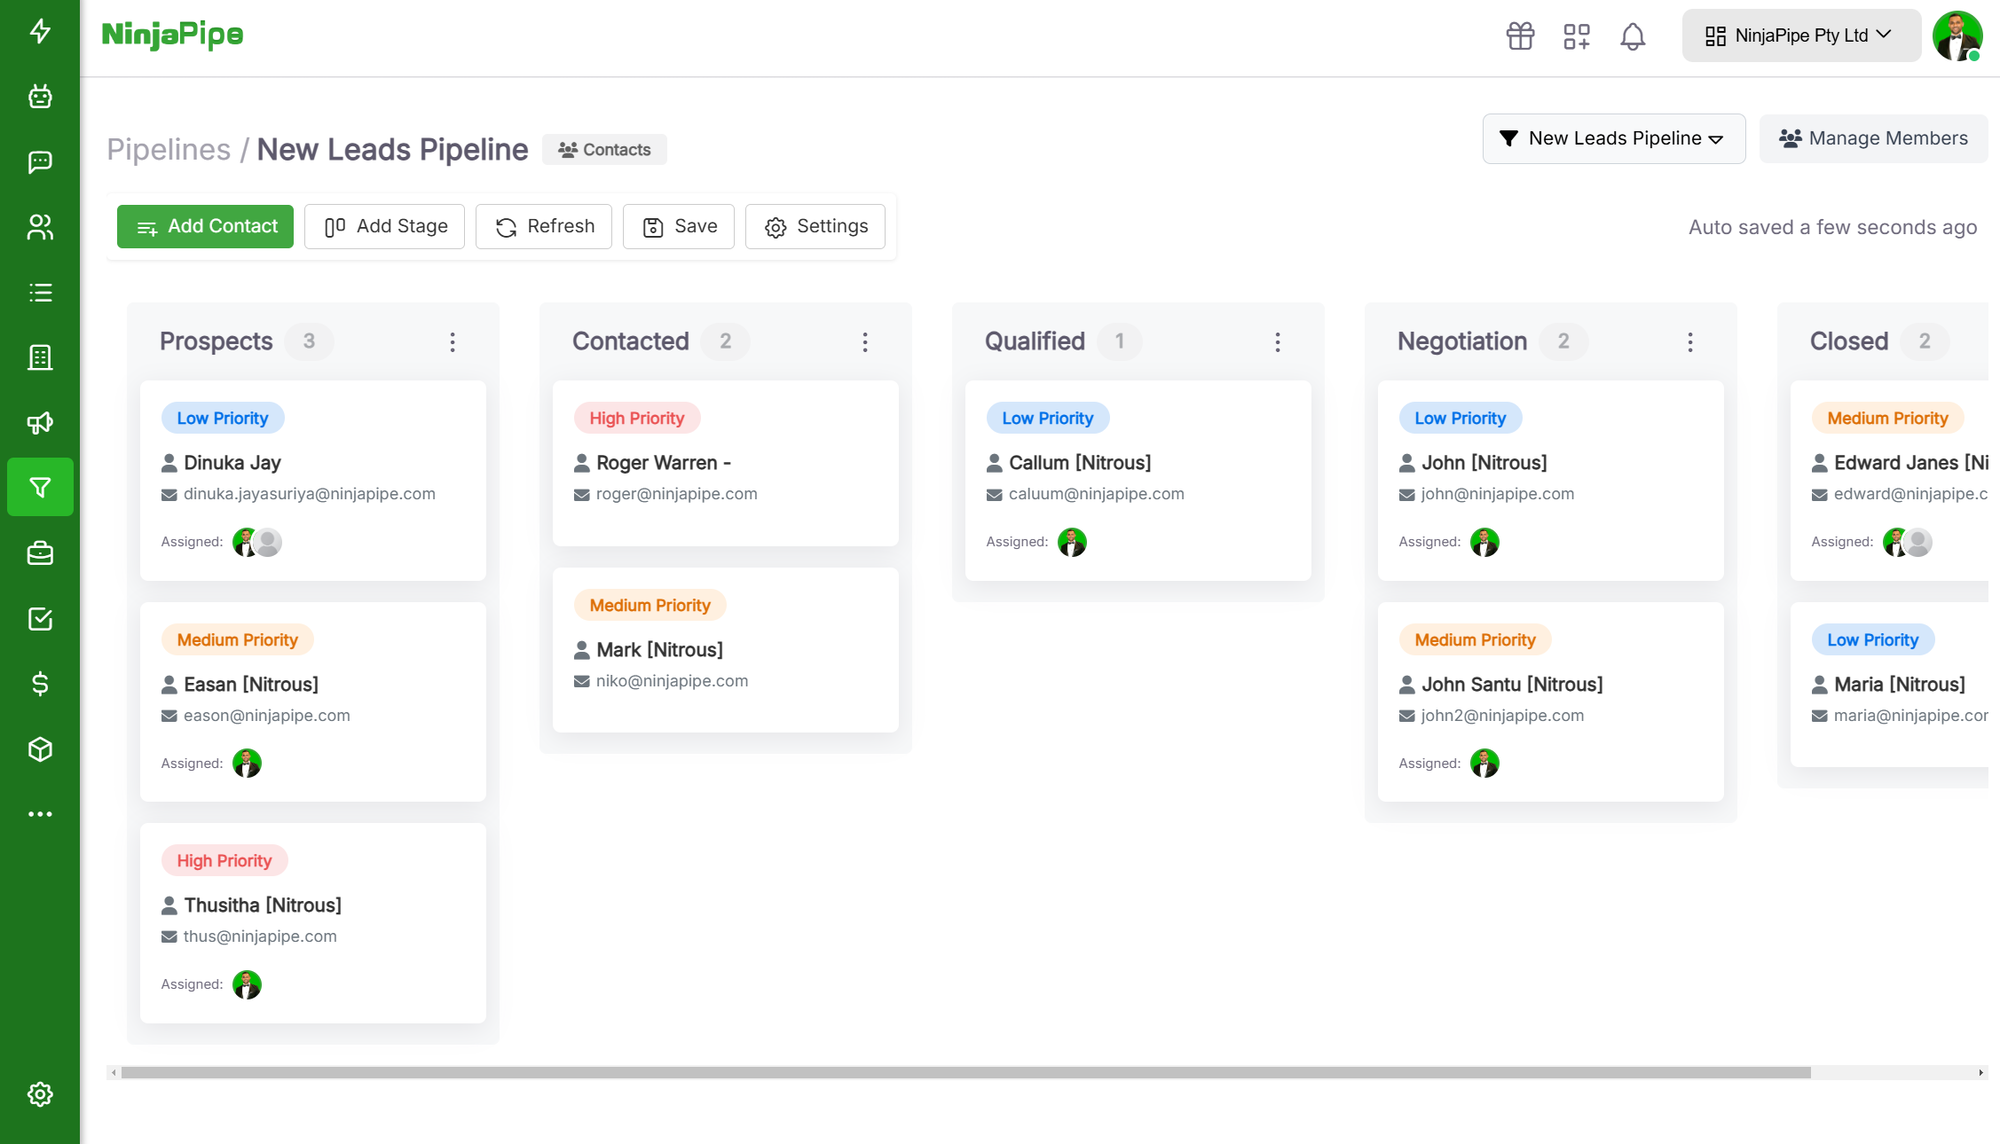Click the Prospects column three-dot menu

(x=453, y=341)
